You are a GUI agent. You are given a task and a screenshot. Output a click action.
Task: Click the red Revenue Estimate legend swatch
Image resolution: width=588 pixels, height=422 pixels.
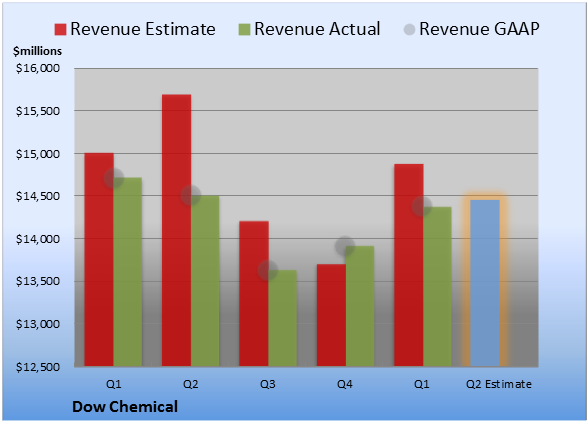click(60, 29)
